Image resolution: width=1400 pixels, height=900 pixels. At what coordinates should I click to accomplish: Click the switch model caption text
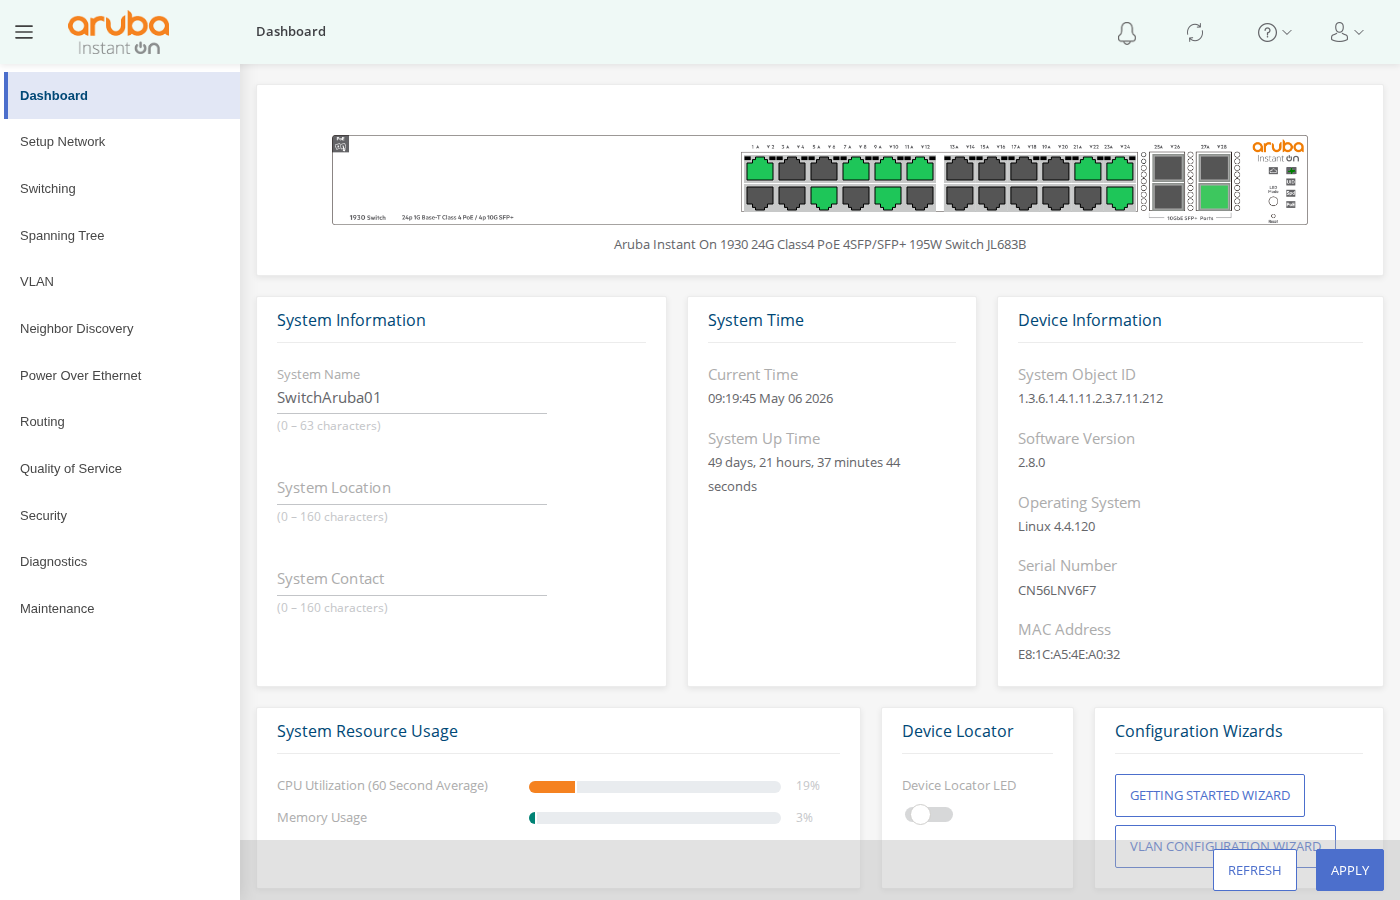[x=820, y=245]
